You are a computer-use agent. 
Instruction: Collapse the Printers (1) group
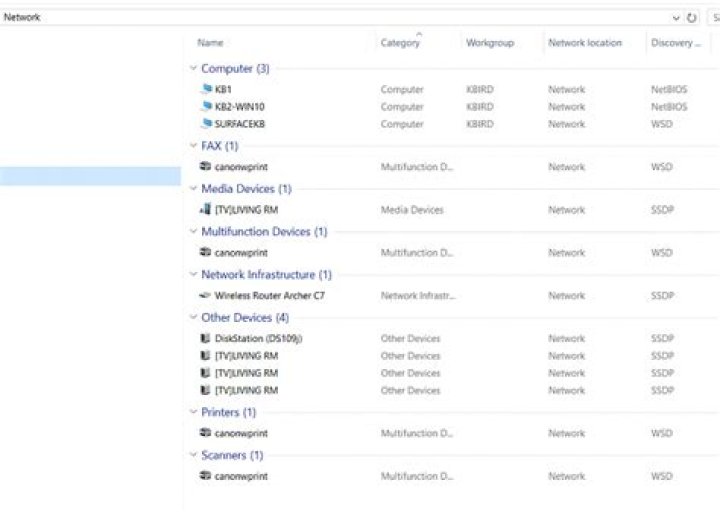pyautogui.click(x=193, y=412)
